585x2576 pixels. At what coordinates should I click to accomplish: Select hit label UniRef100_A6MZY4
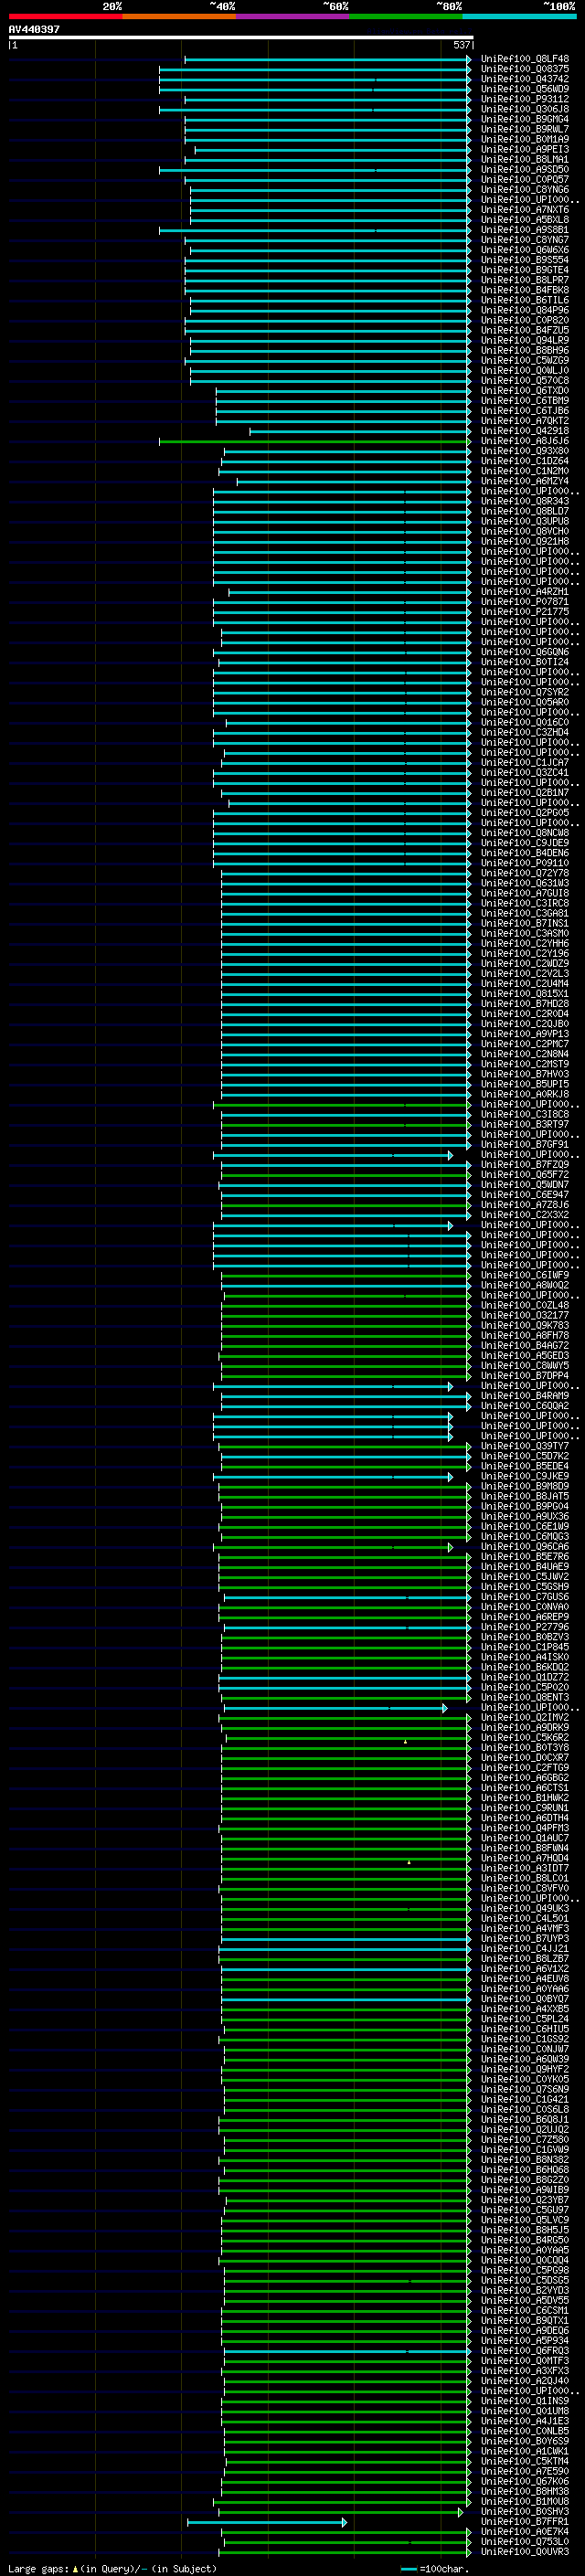[x=524, y=481]
